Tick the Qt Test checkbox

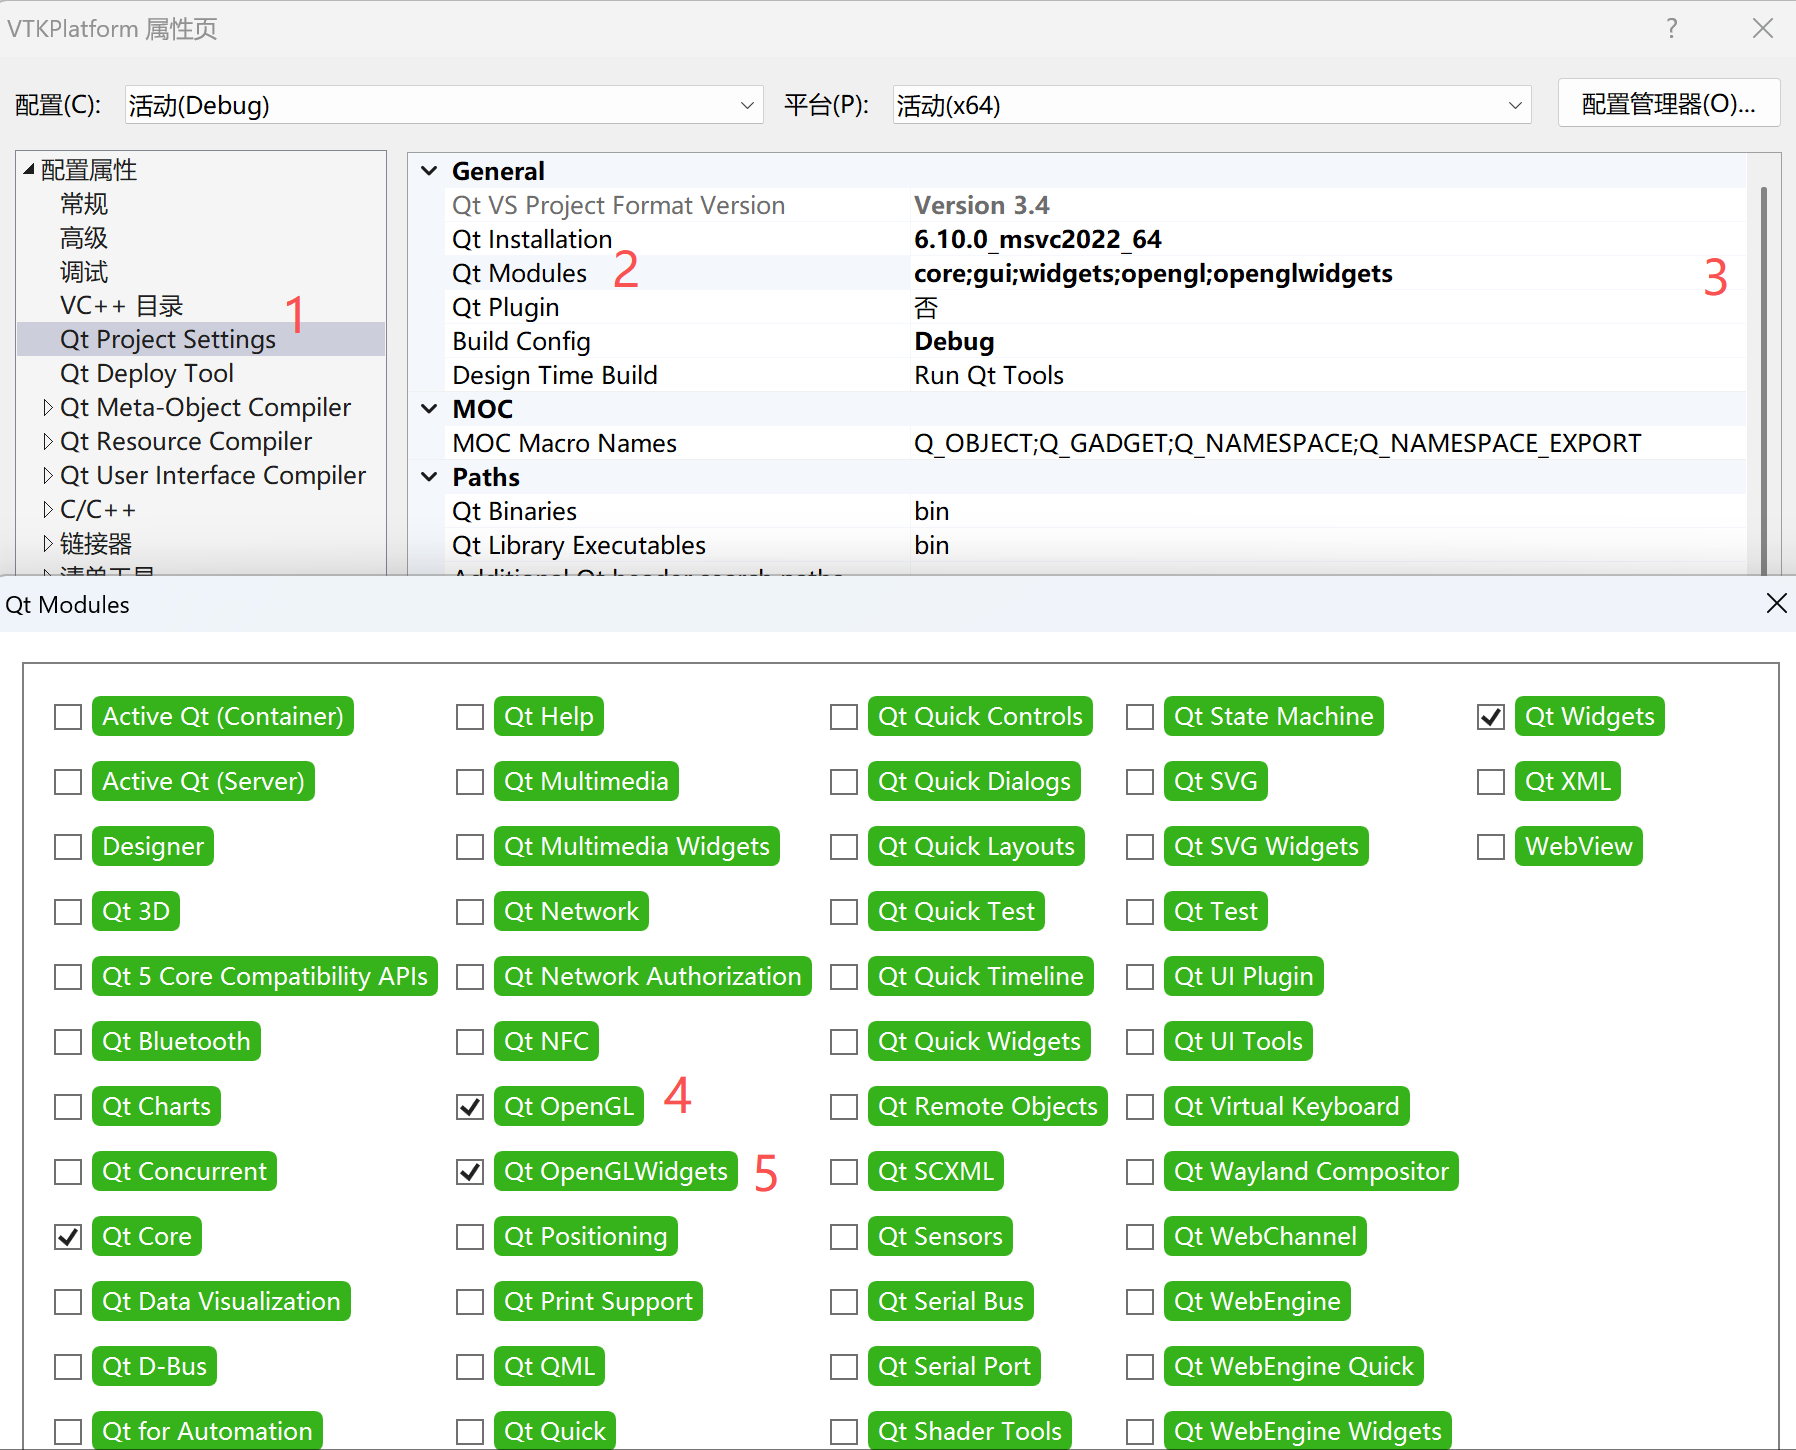[1140, 912]
